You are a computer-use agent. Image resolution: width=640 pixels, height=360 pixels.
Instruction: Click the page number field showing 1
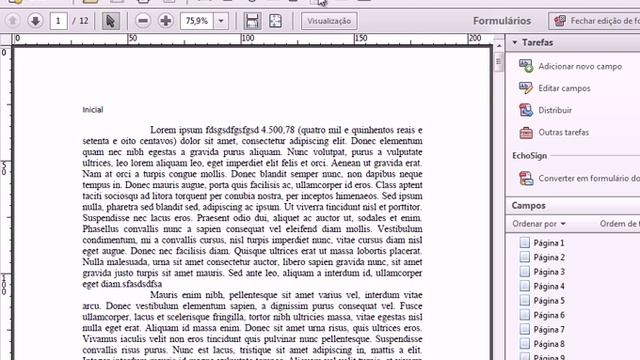point(58,21)
